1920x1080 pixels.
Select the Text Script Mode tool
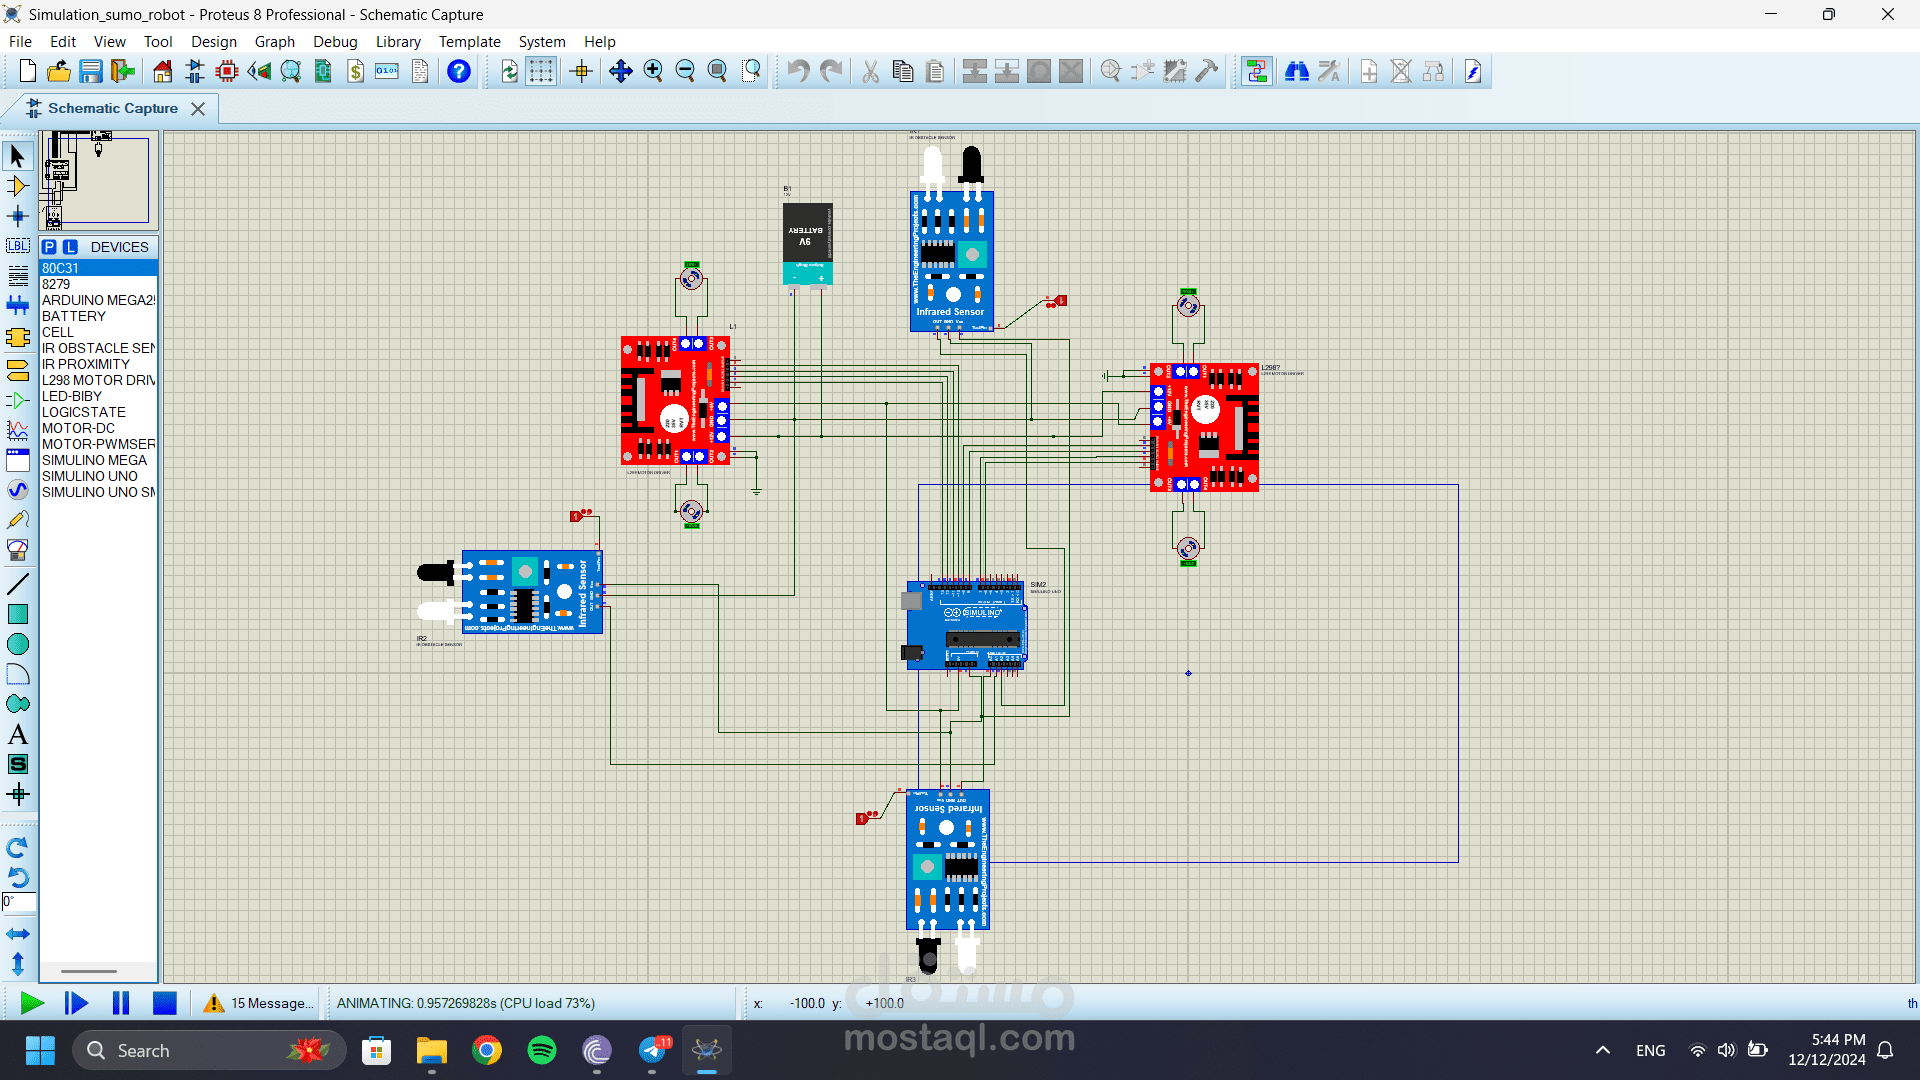18,276
